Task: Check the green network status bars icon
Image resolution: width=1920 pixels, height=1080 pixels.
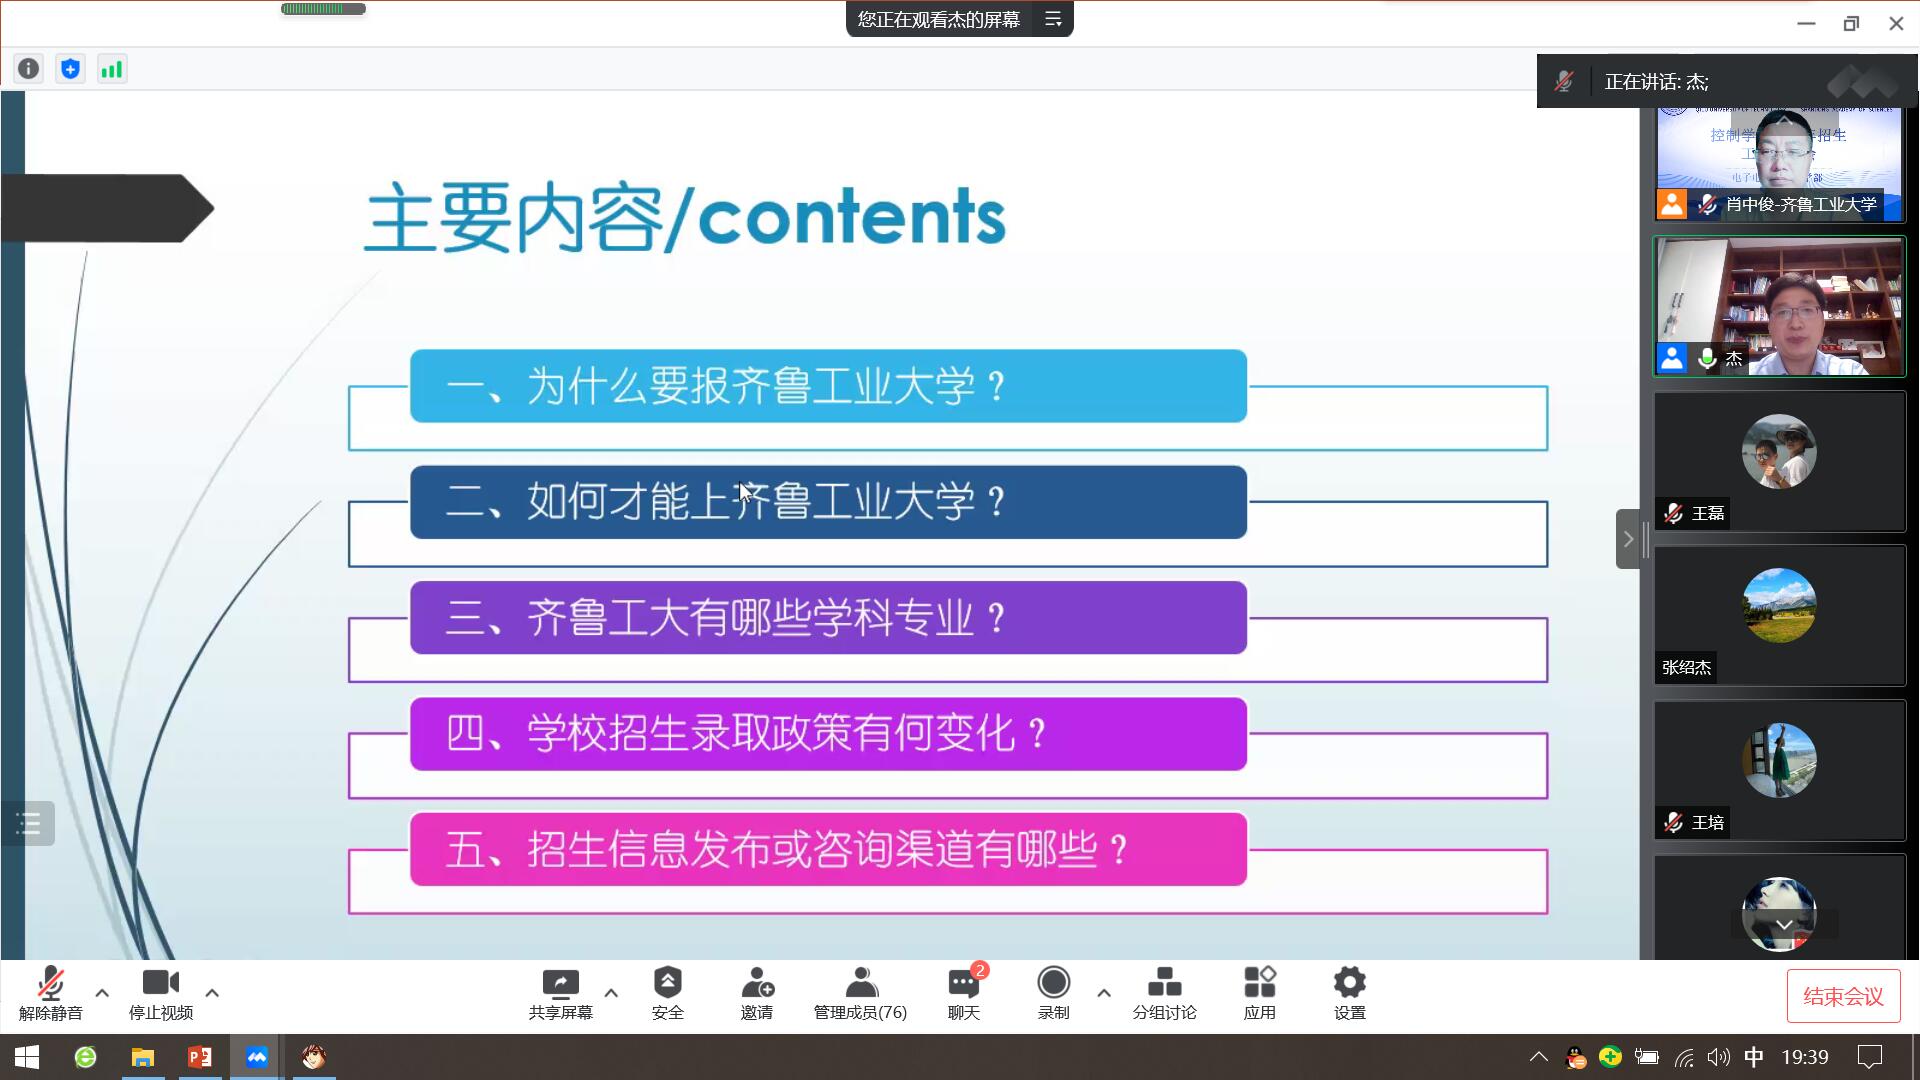Action: click(112, 69)
